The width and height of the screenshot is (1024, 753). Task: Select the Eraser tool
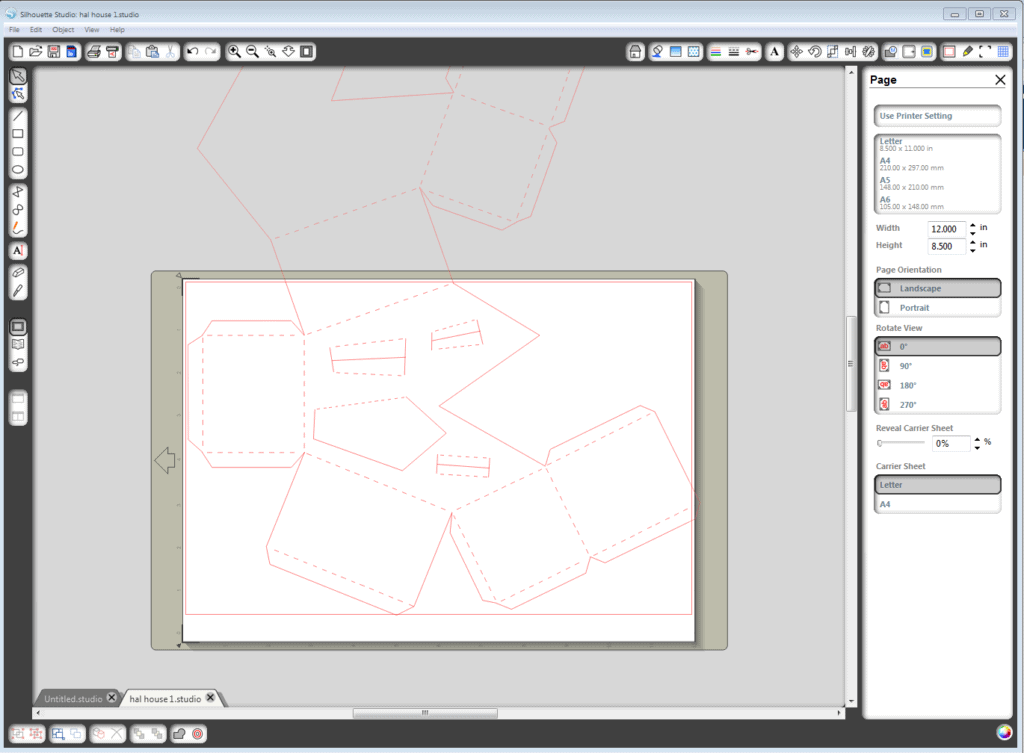[18, 272]
